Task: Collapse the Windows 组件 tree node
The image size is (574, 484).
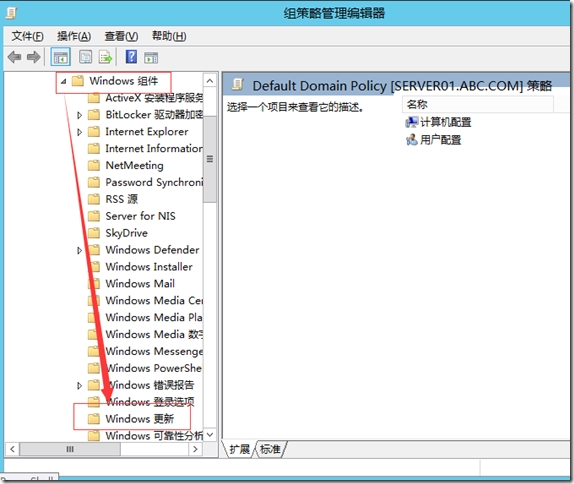Action: tap(63, 81)
